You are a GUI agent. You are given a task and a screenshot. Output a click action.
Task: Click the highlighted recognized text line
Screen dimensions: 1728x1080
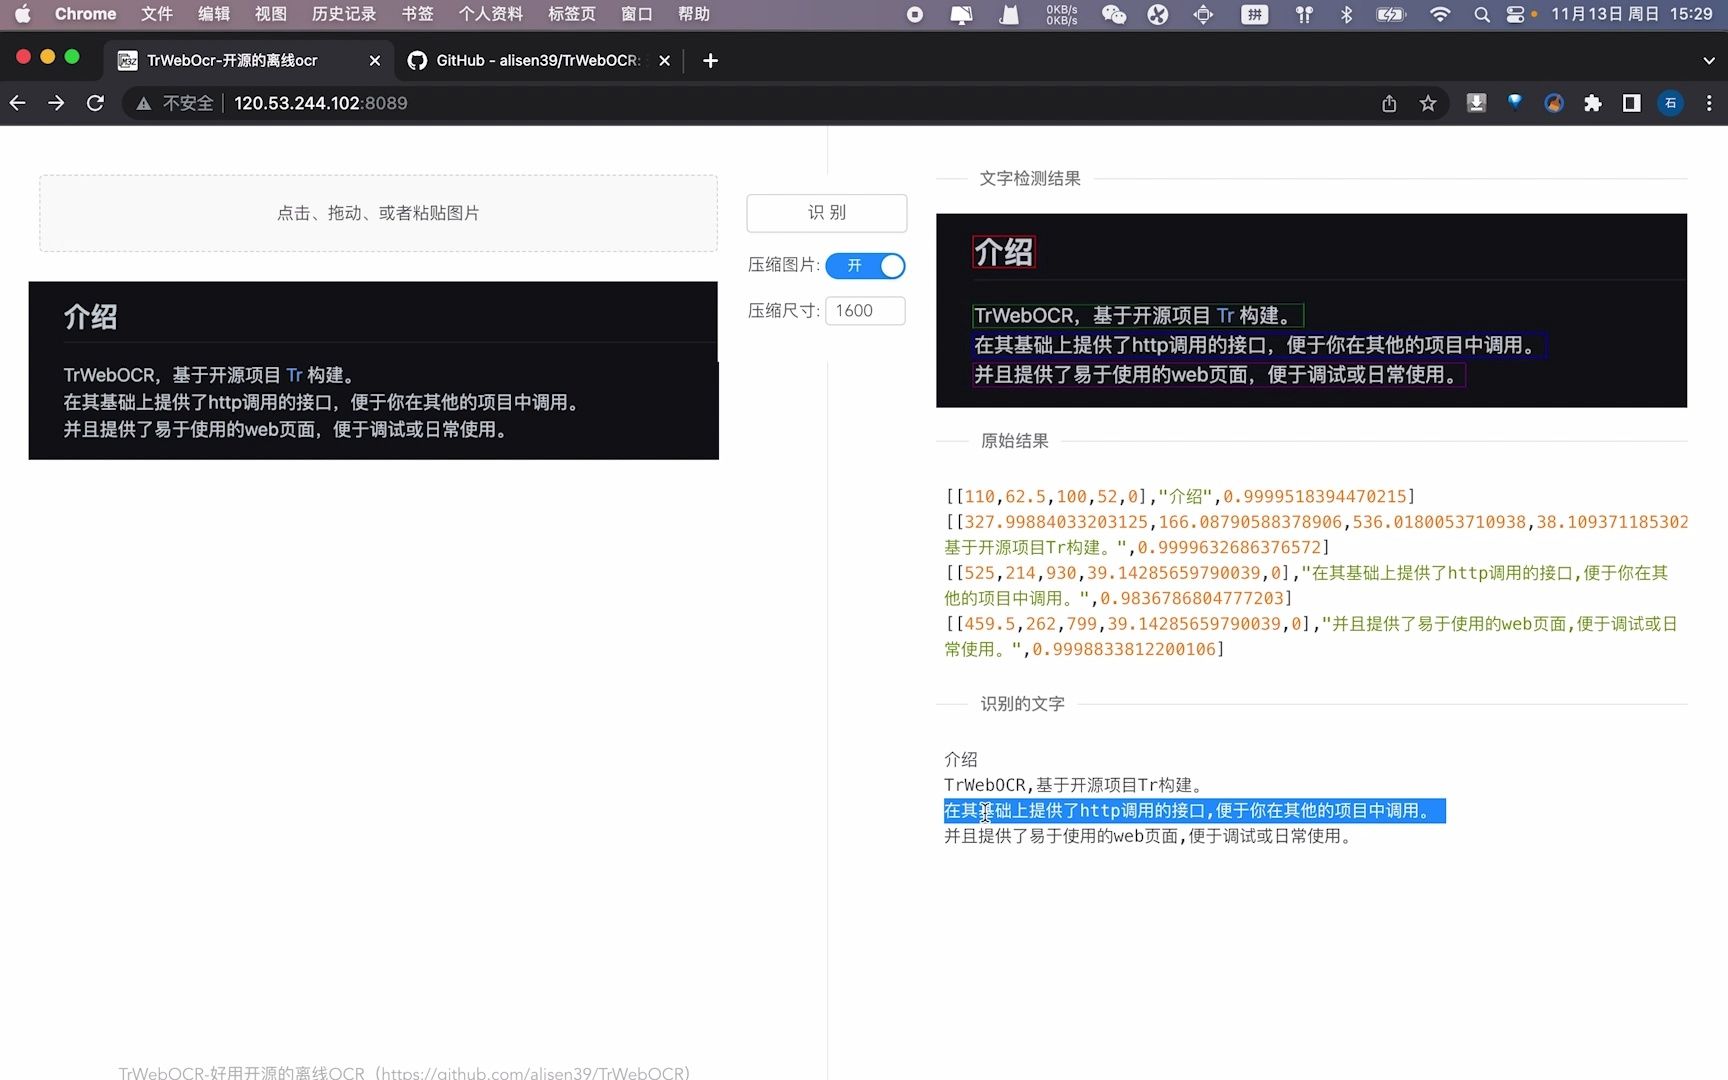pyautogui.click(x=1194, y=811)
